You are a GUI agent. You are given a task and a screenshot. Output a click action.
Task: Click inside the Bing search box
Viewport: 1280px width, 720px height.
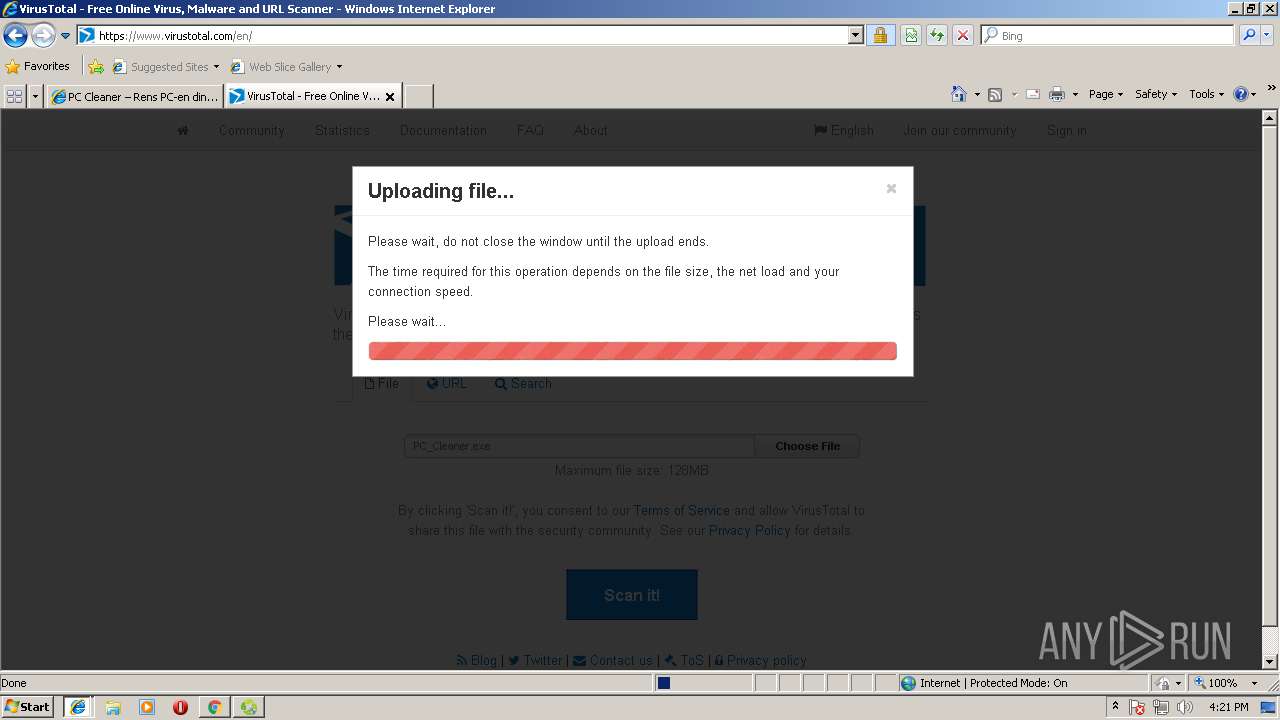(x=1108, y=35)
